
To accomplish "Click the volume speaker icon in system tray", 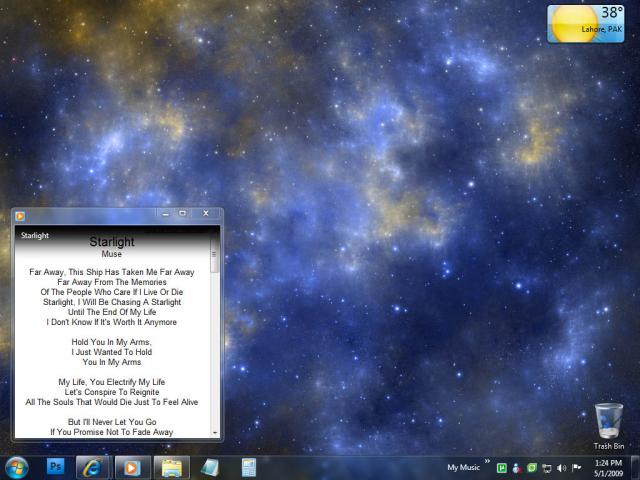I will coord(562,468).
